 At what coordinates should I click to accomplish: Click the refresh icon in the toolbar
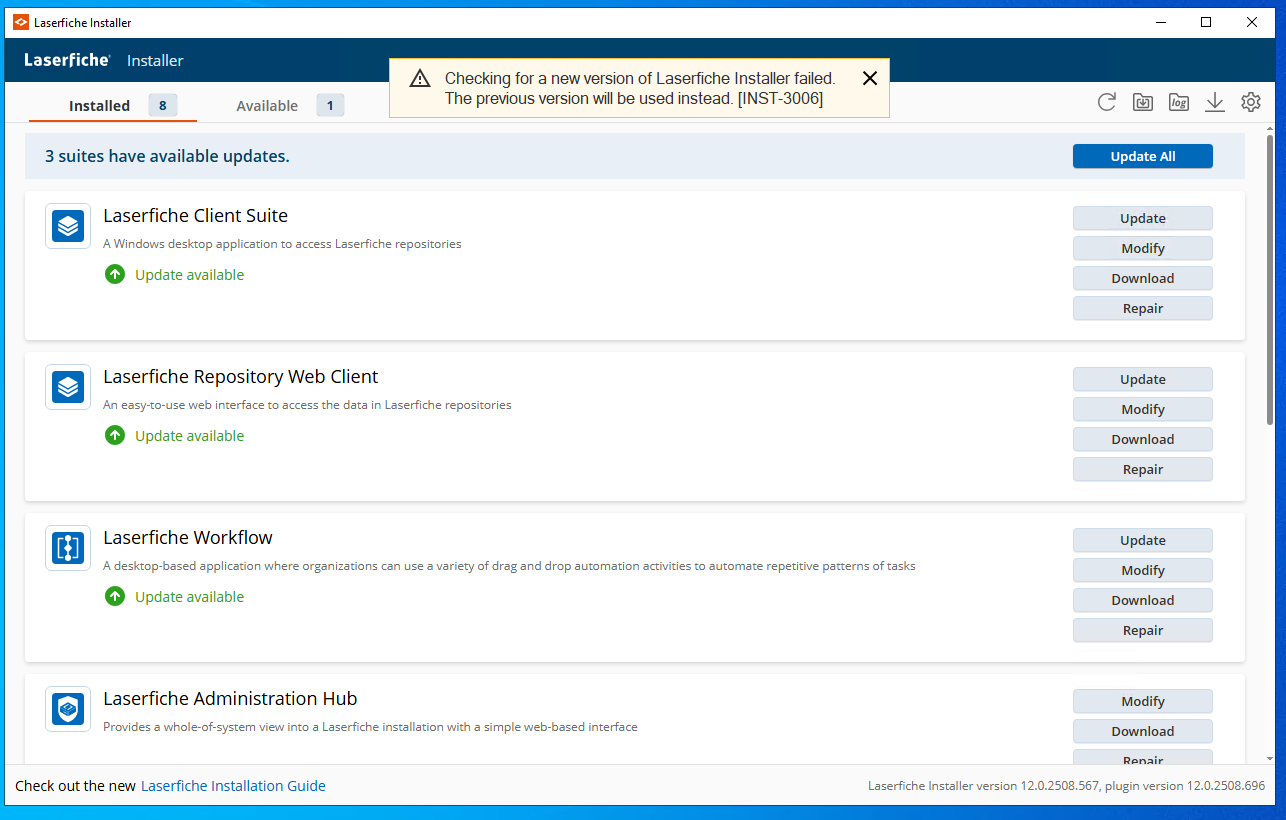1106,102
